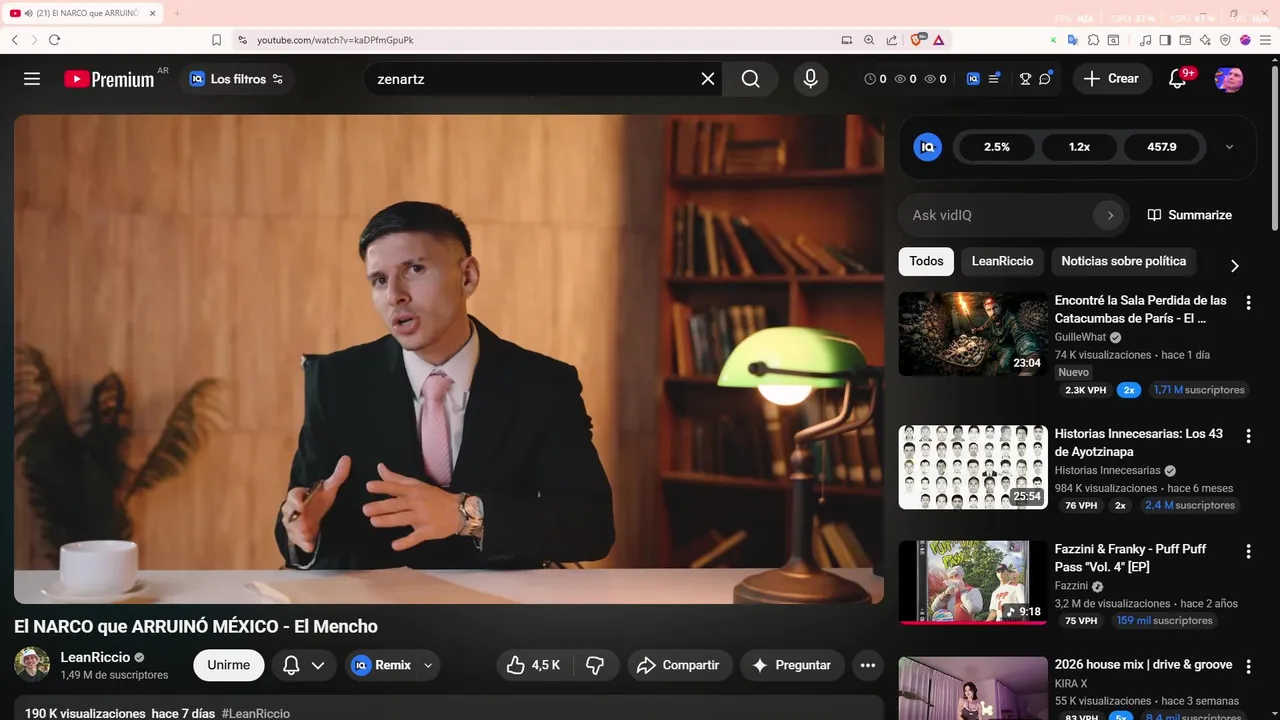Open music note playlist icon
Viewport: 1280px width, 720px height.
1145,40
